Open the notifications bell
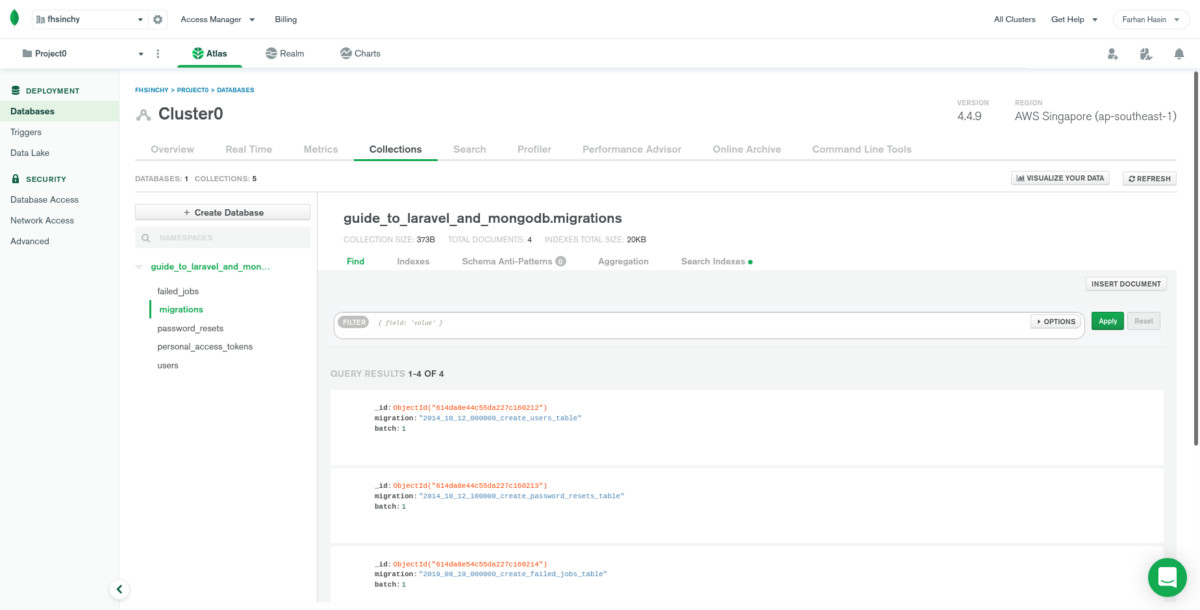The image size is (1200, 610). [1179, 54]
